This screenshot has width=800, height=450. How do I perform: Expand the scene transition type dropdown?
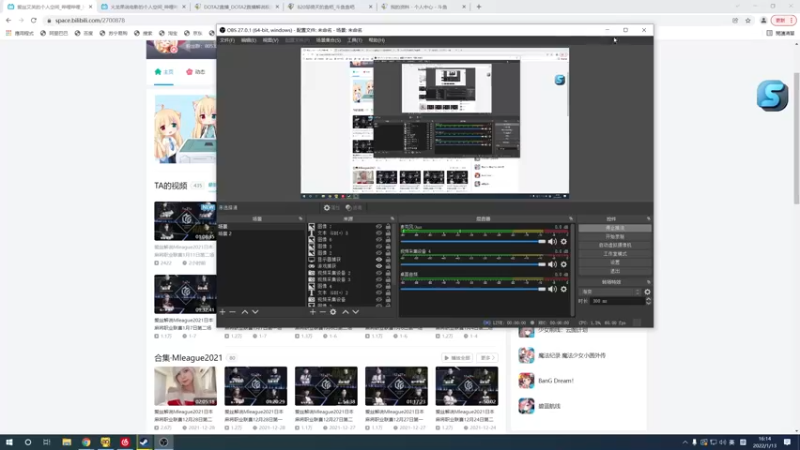point(611,292)
